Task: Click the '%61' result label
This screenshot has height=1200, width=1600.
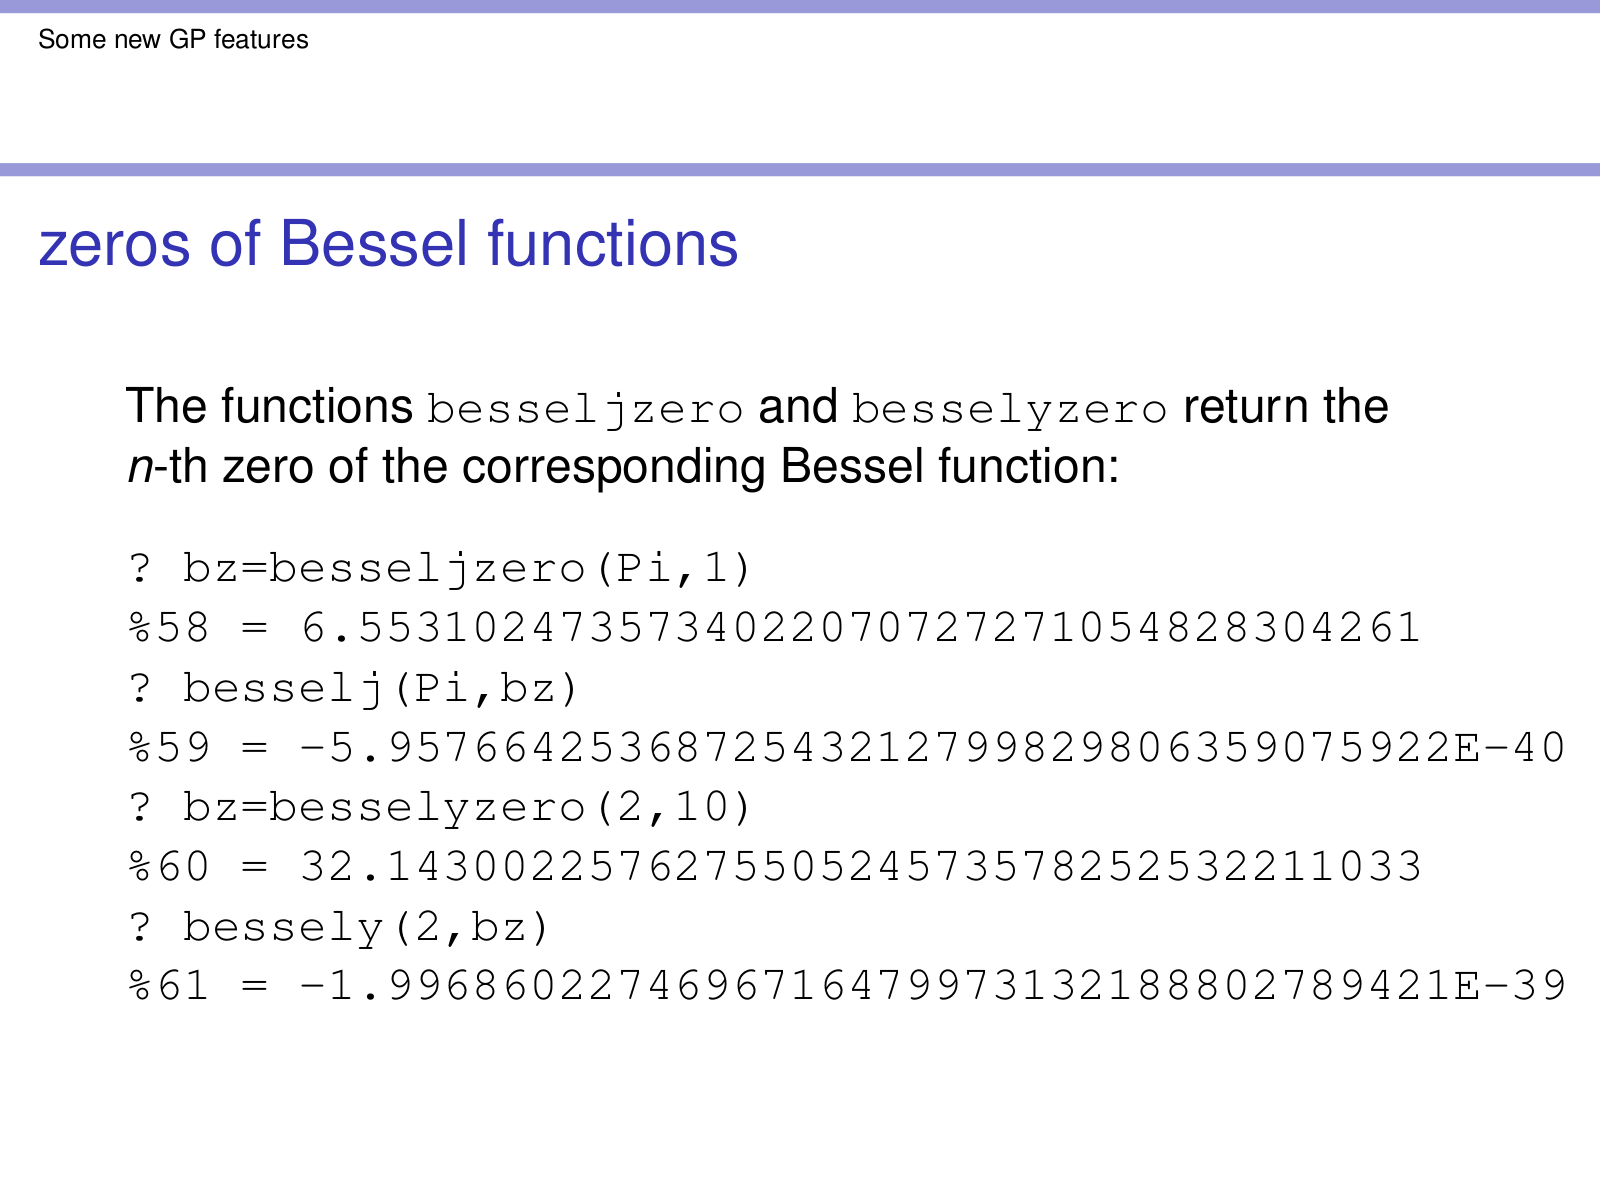Action: (x=169, y=986)
